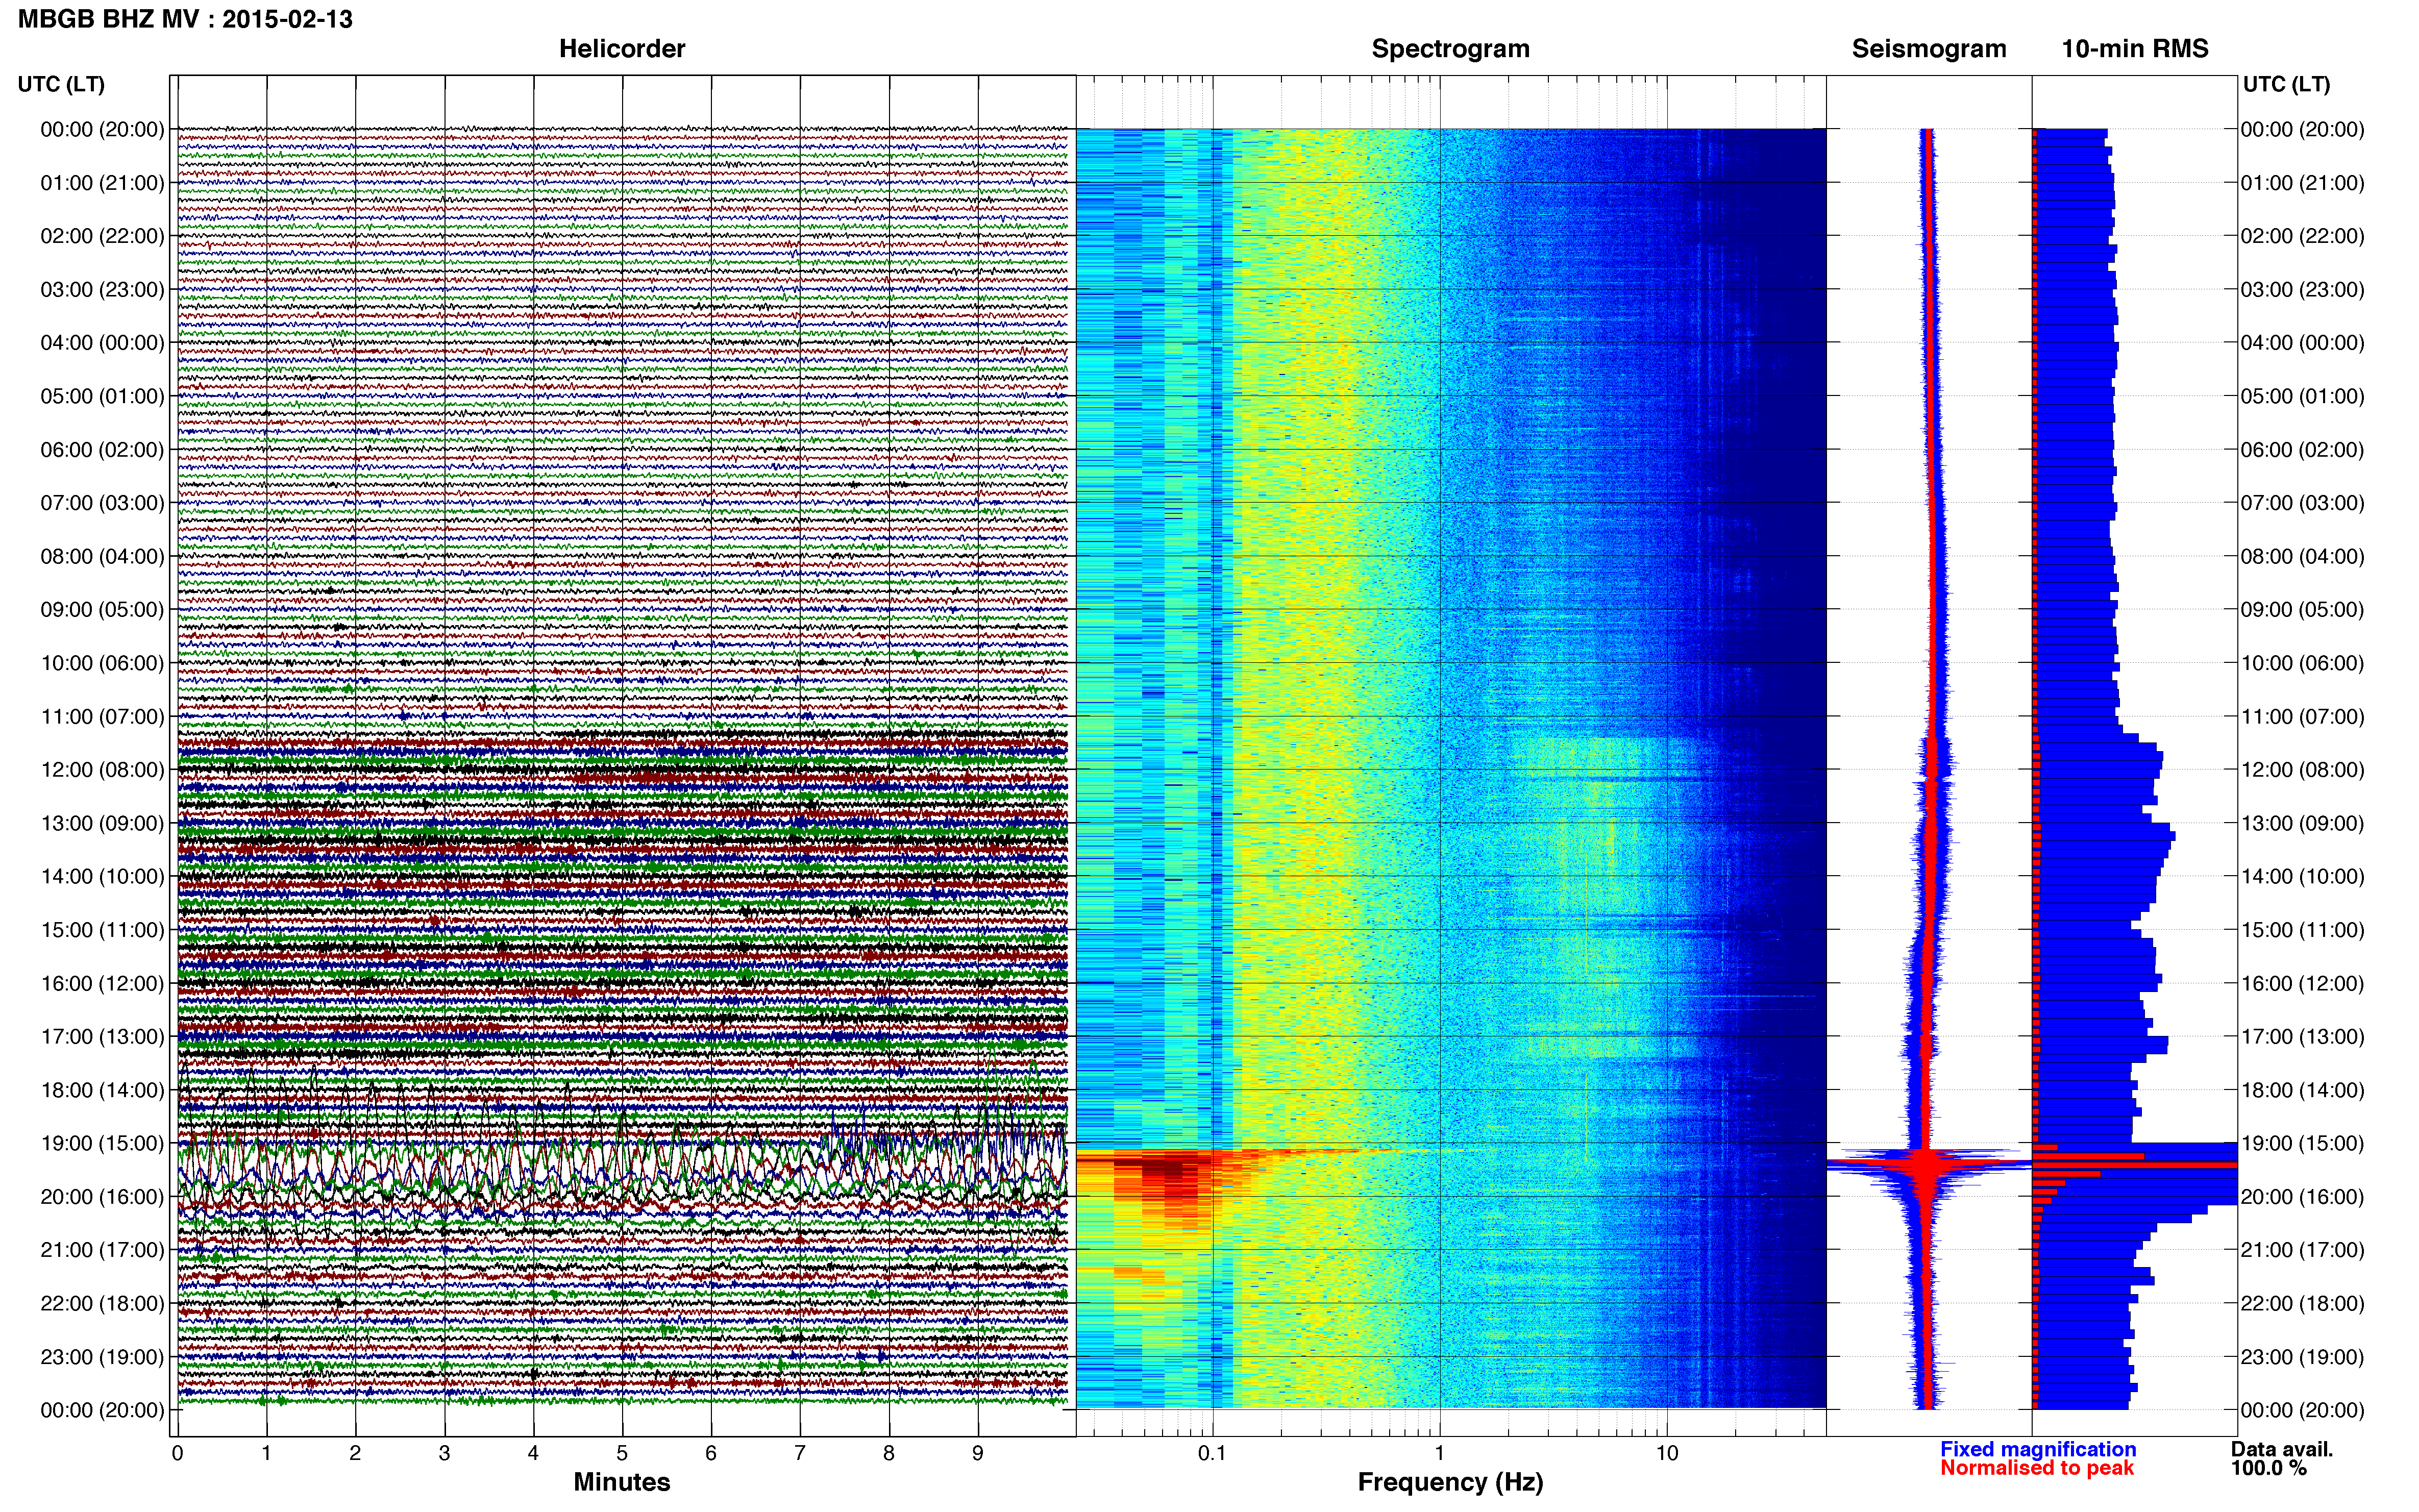Viewport: 2419px width, 1512px height.
Task: Click the '5' minutes tick label
Action: click(x=622, y=1454)
